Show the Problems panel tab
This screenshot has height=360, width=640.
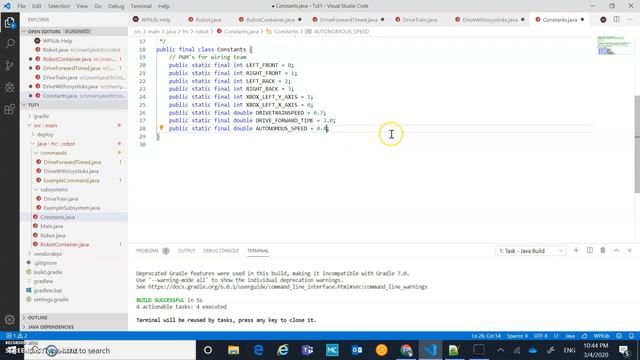coord(147,251)
